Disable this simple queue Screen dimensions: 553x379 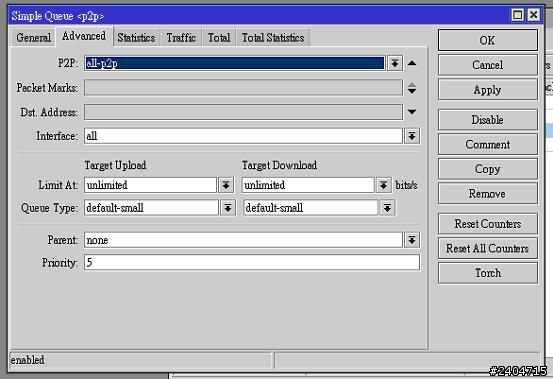(x=488, y=120)
